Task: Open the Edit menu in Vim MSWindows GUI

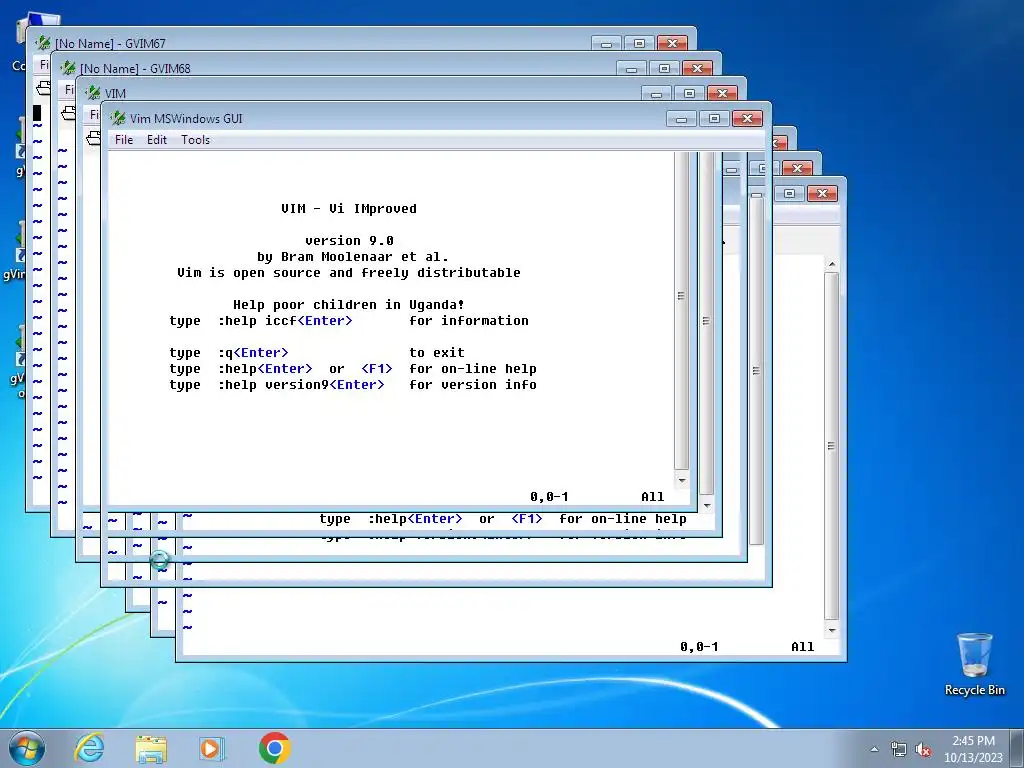Action: (157, 140)
